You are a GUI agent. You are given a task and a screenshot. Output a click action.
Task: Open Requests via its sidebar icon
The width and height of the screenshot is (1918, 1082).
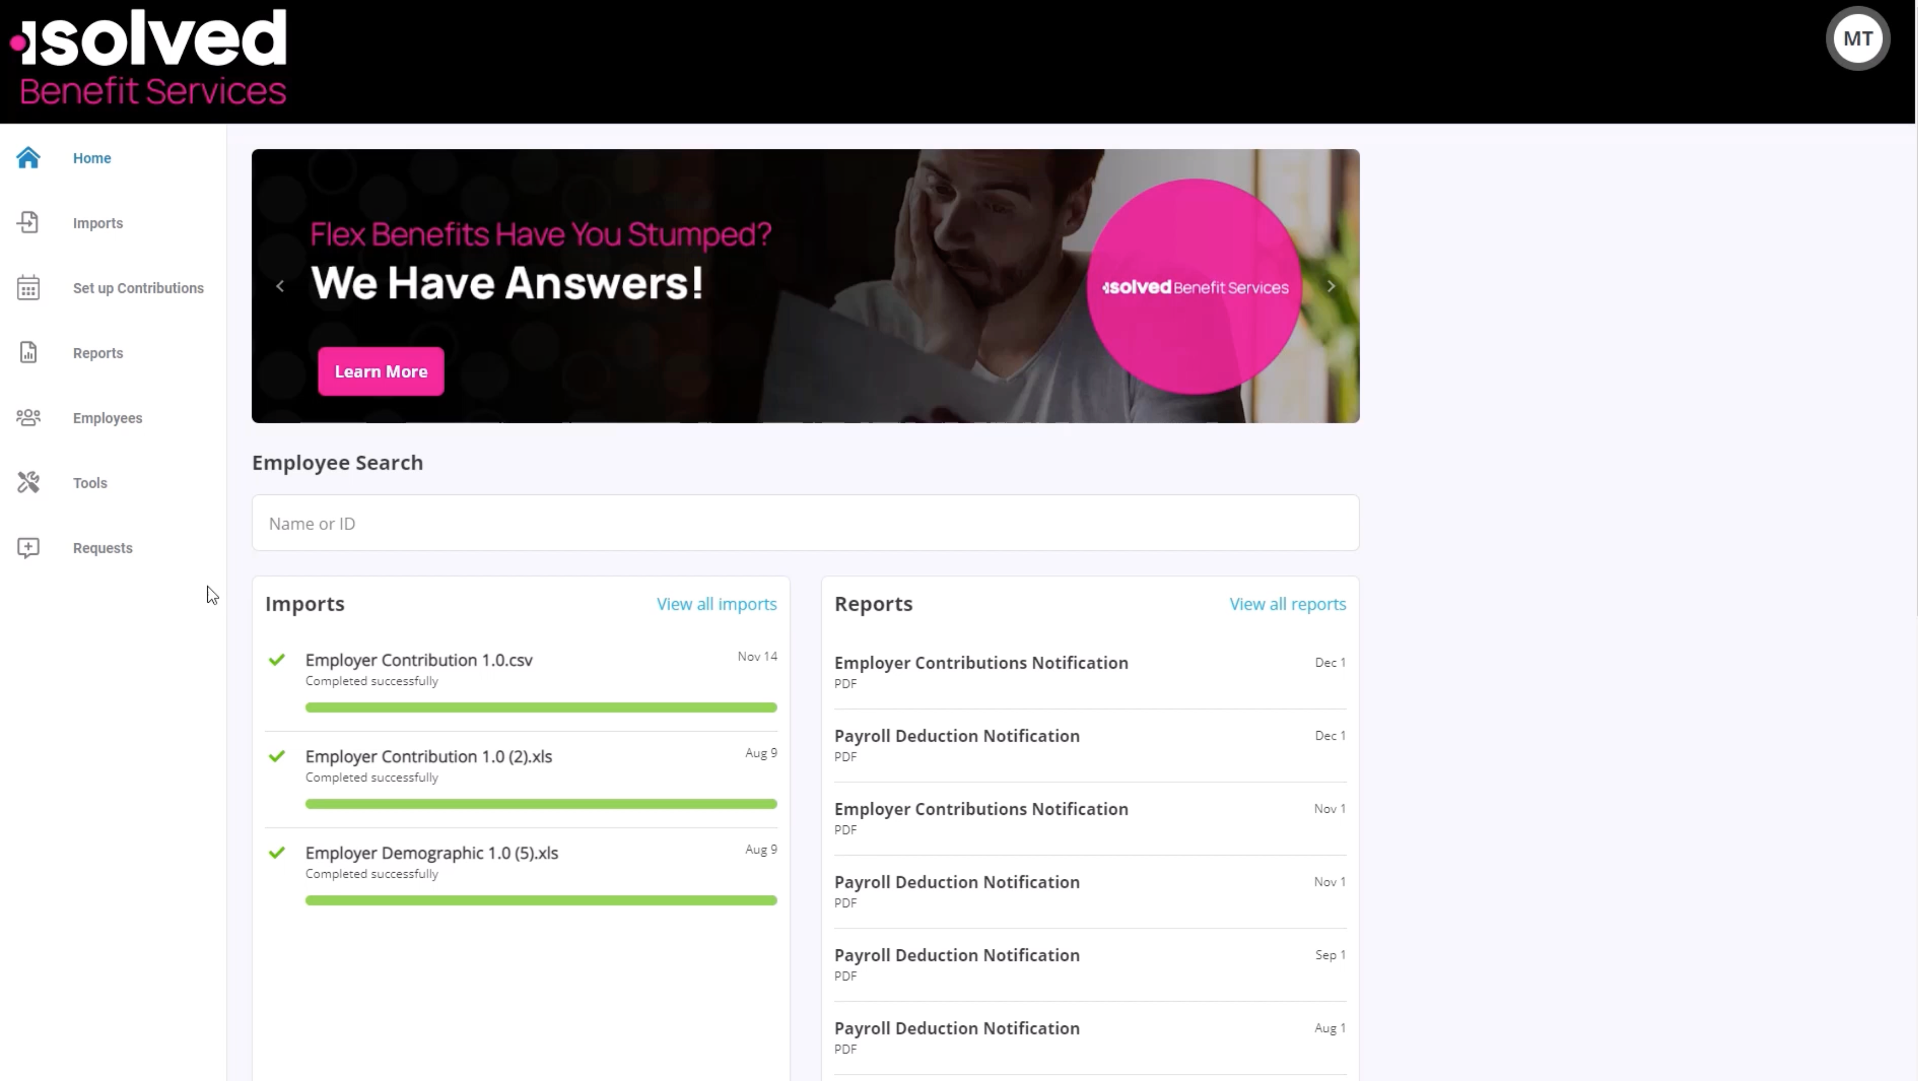pyautogui.click(x=28, y=547)
